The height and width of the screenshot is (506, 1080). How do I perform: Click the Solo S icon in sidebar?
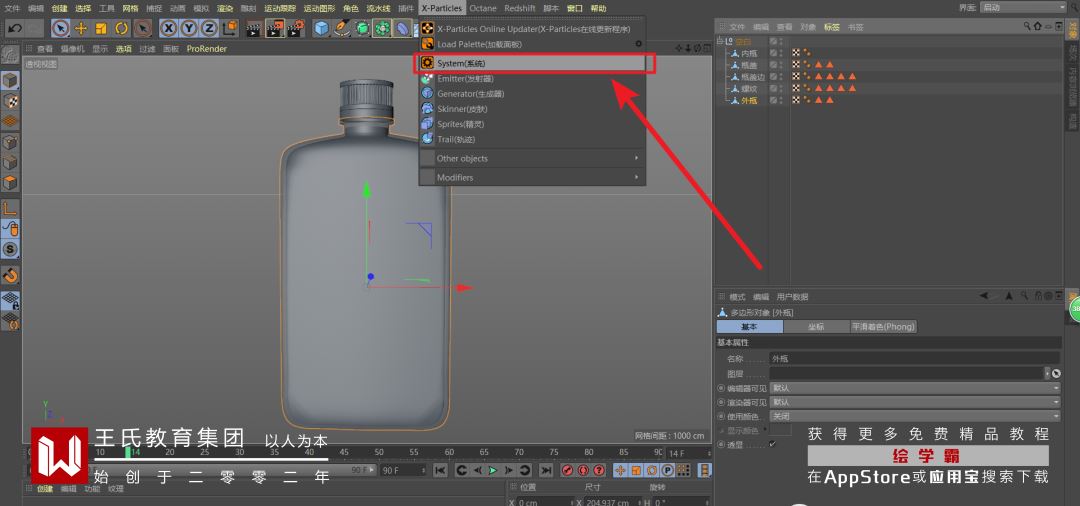pos(10,249)
